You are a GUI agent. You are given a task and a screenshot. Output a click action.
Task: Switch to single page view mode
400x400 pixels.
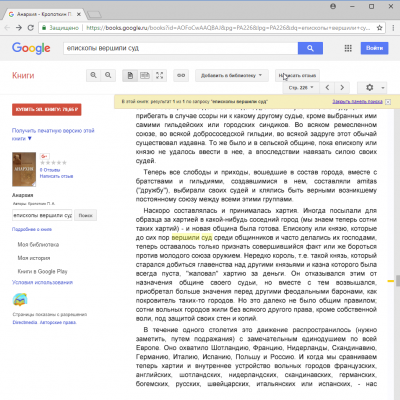tap(130, 75)
